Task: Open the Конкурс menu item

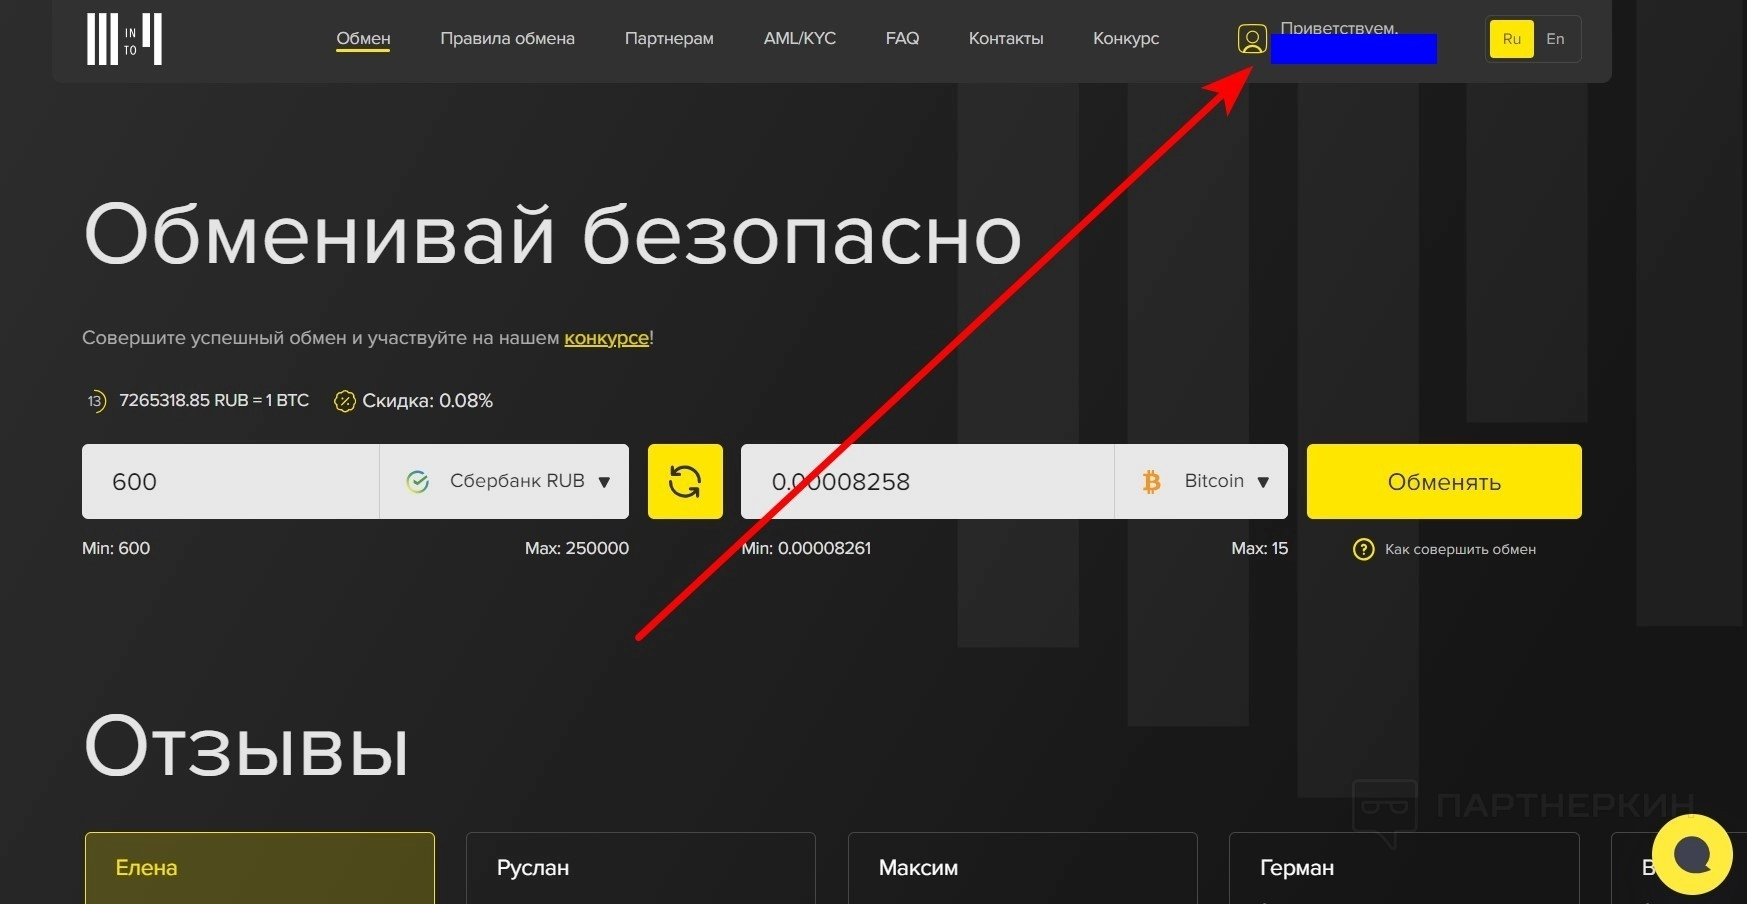Action: [1126, 39]
